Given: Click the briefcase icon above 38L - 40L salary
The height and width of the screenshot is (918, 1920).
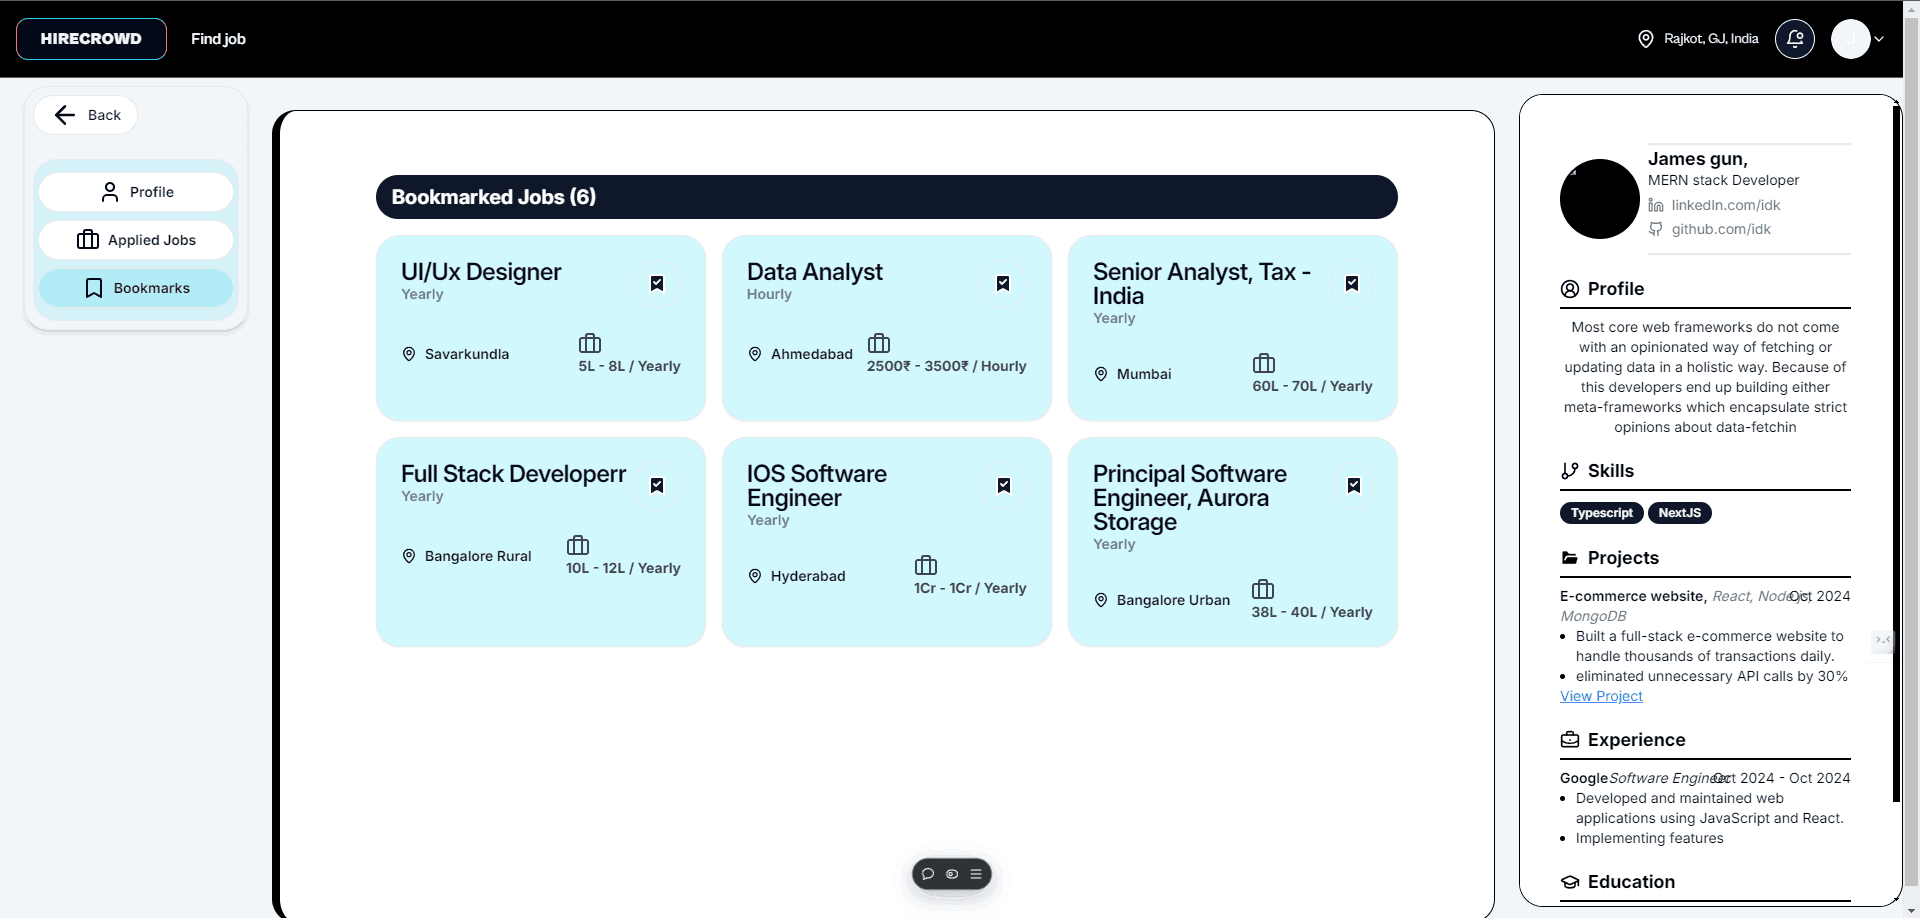Looking at the screenshot, I should 1263,589.
